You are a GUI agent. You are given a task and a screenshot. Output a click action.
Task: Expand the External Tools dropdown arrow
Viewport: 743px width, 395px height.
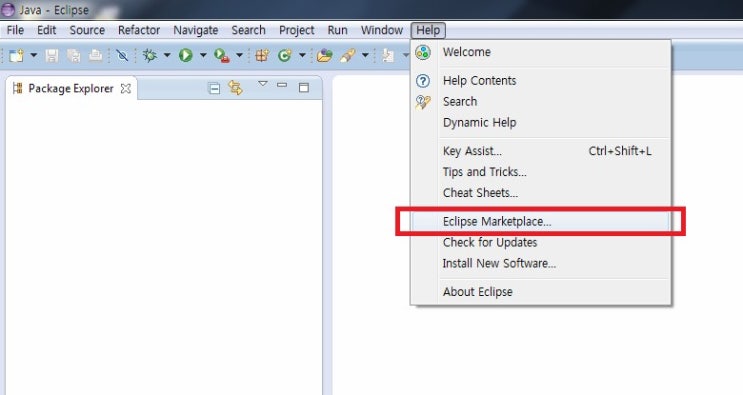239,55
